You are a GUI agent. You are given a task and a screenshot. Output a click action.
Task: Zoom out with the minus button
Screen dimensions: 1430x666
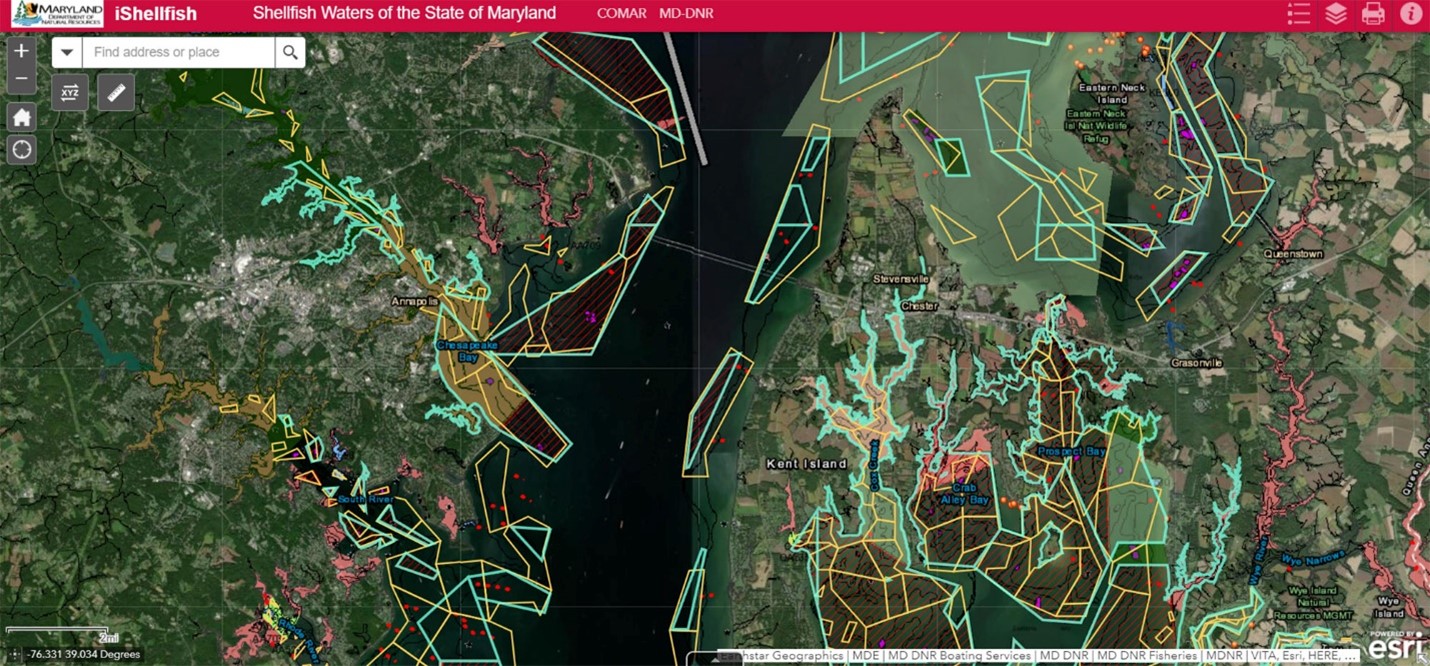(21, 78)
